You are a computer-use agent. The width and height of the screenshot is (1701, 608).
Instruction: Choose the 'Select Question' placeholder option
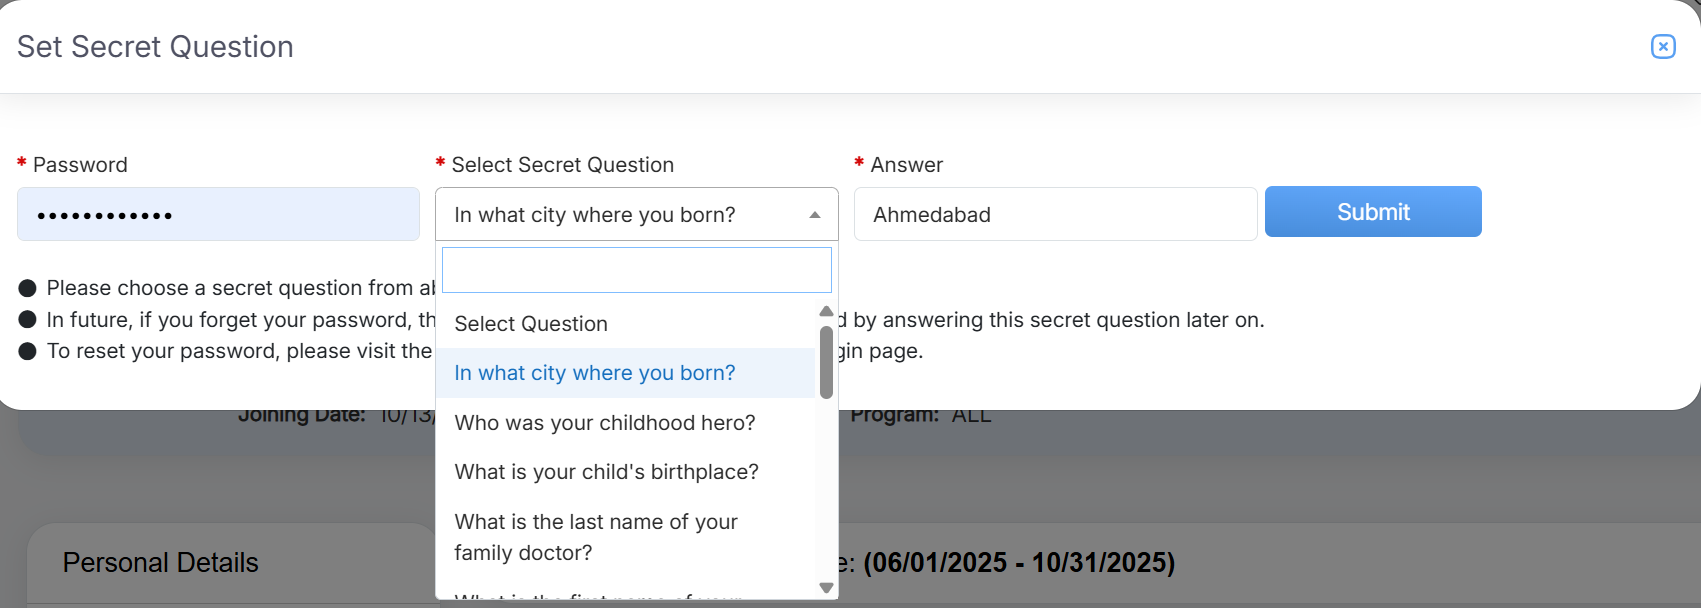(531, 324)
